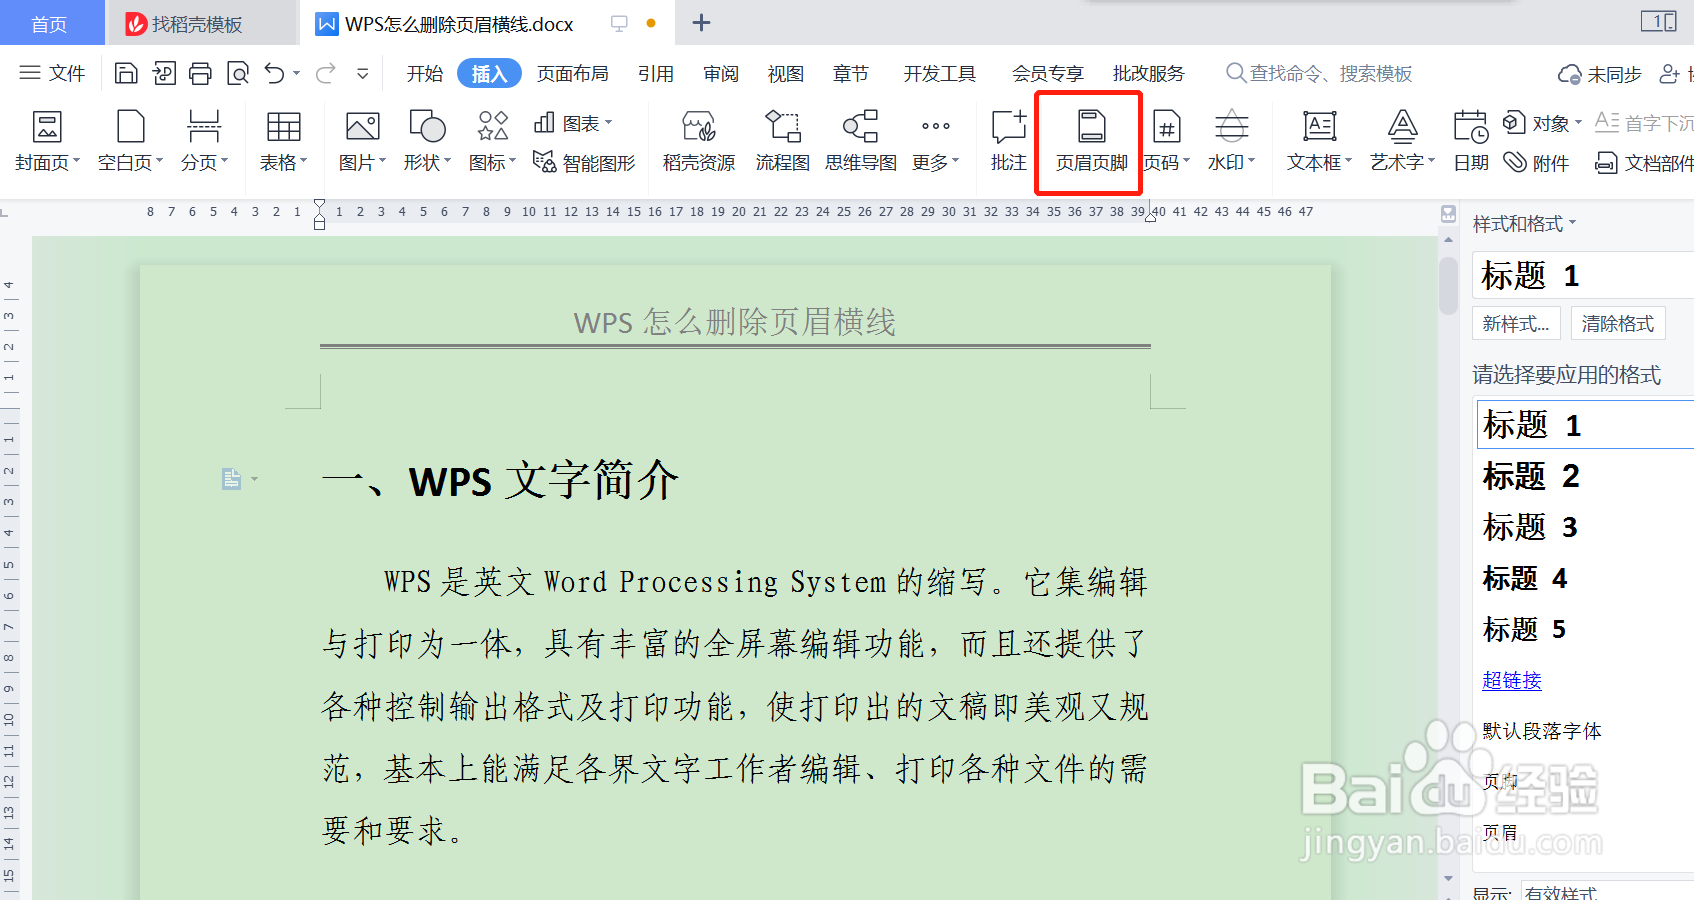Screen dimensions: 1694x900
Task: Click the Export to PDF icon
Action: tap(163, 73)
